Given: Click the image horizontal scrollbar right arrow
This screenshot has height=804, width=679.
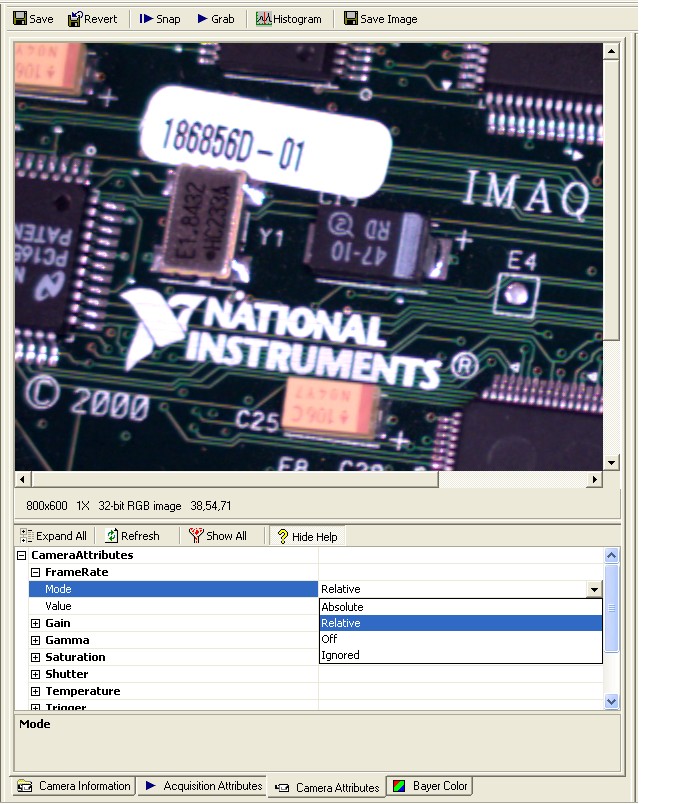Looking at the screenshot, I should pos(594,480).
